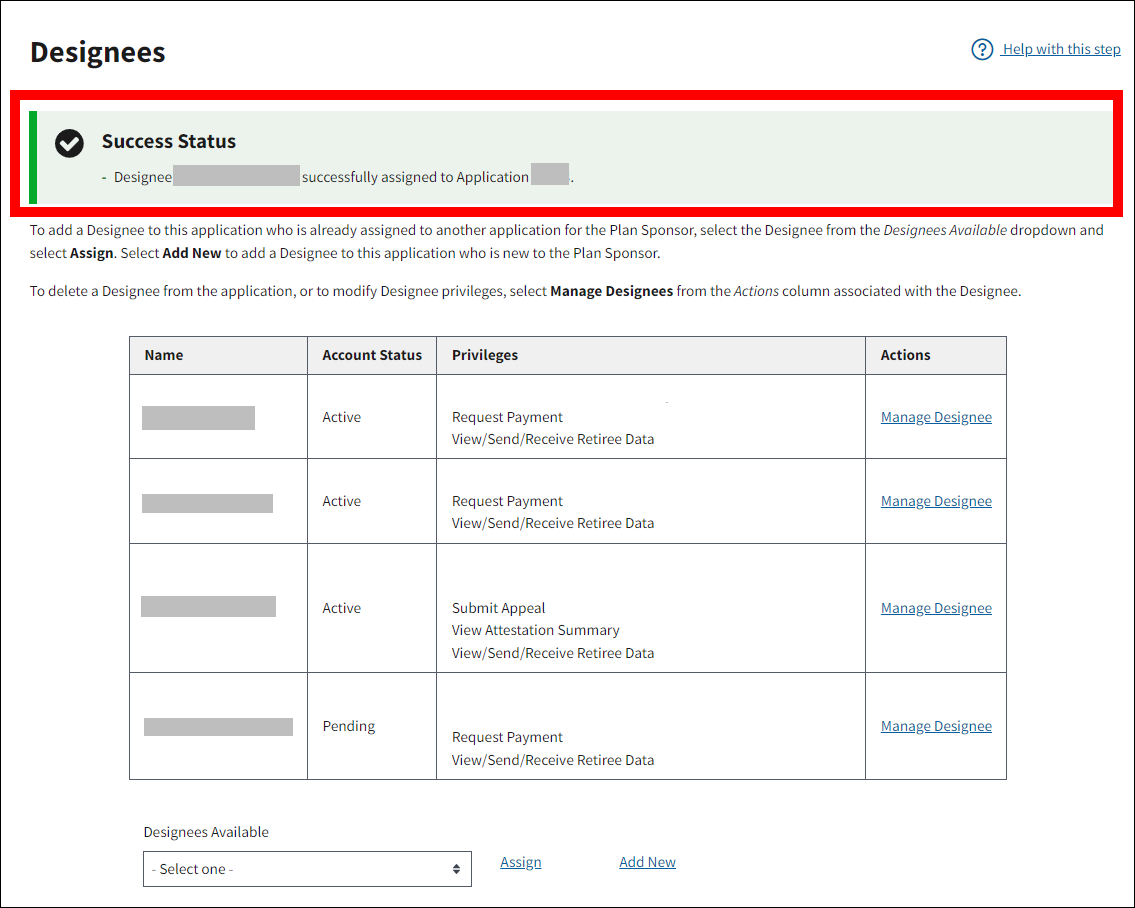This screenshot has width=1135, height=908.
Task: Click the dropdown arrows in the Select one box
Action: tap(456, 869)
